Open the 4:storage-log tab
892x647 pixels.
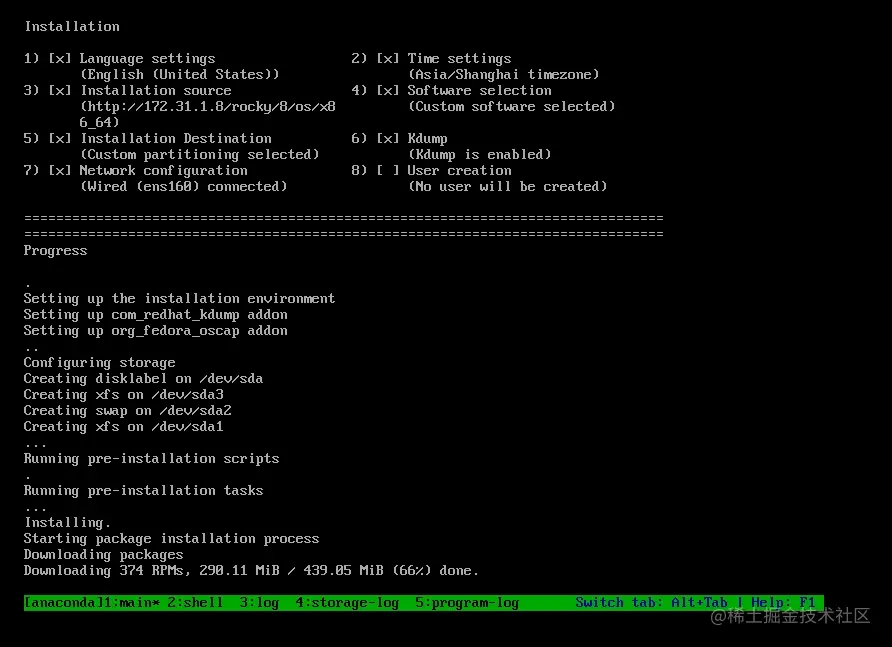pyautogui.click(x=347, y=603)
